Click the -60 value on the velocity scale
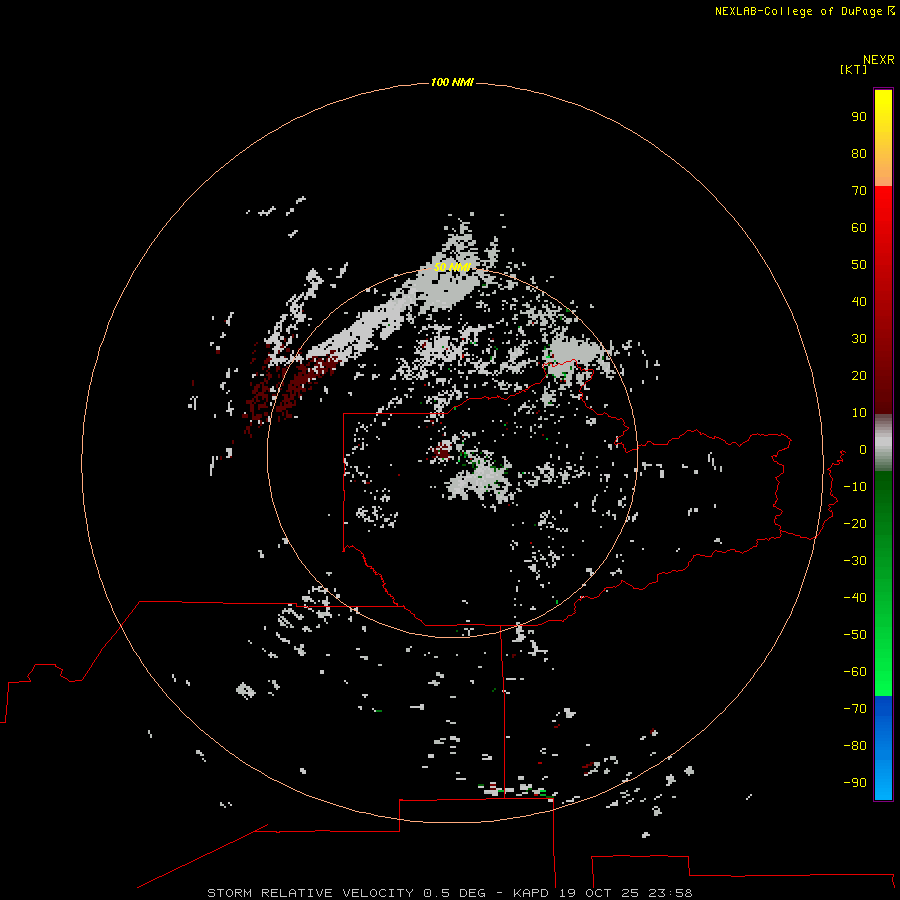The width and height of the screenshot is (900, 900). 855,672
